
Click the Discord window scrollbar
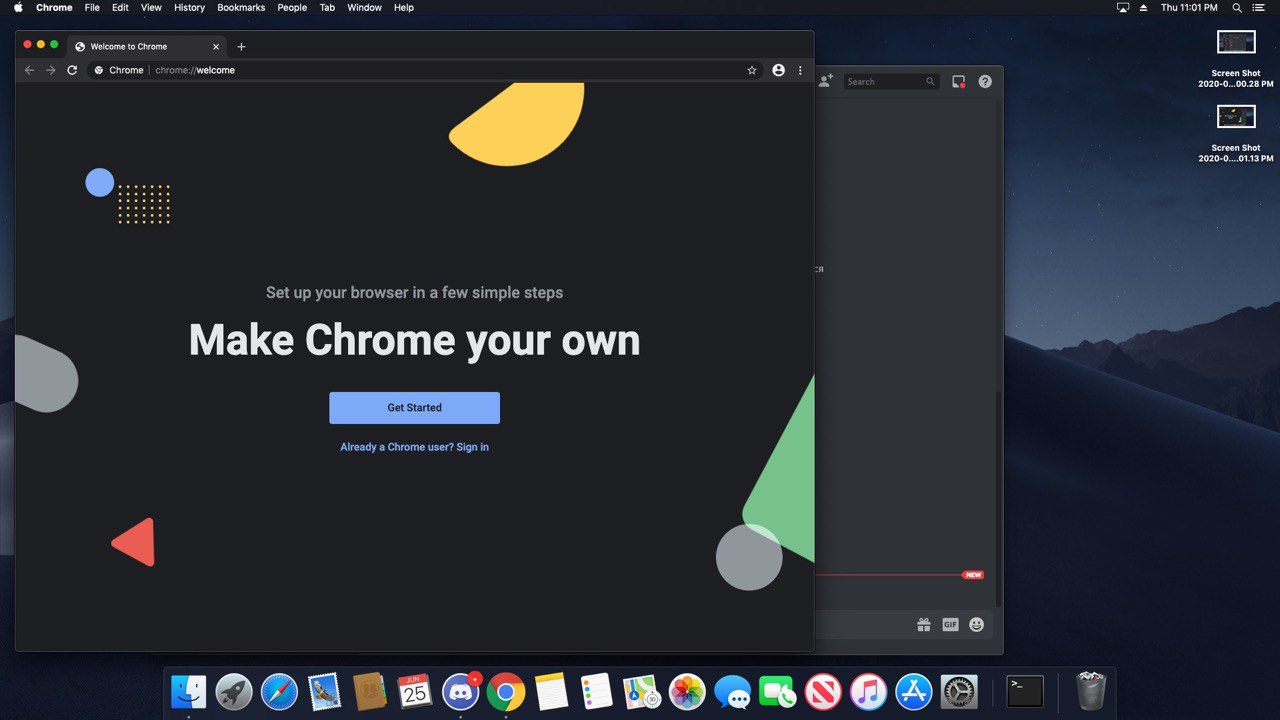pos(998,498)
